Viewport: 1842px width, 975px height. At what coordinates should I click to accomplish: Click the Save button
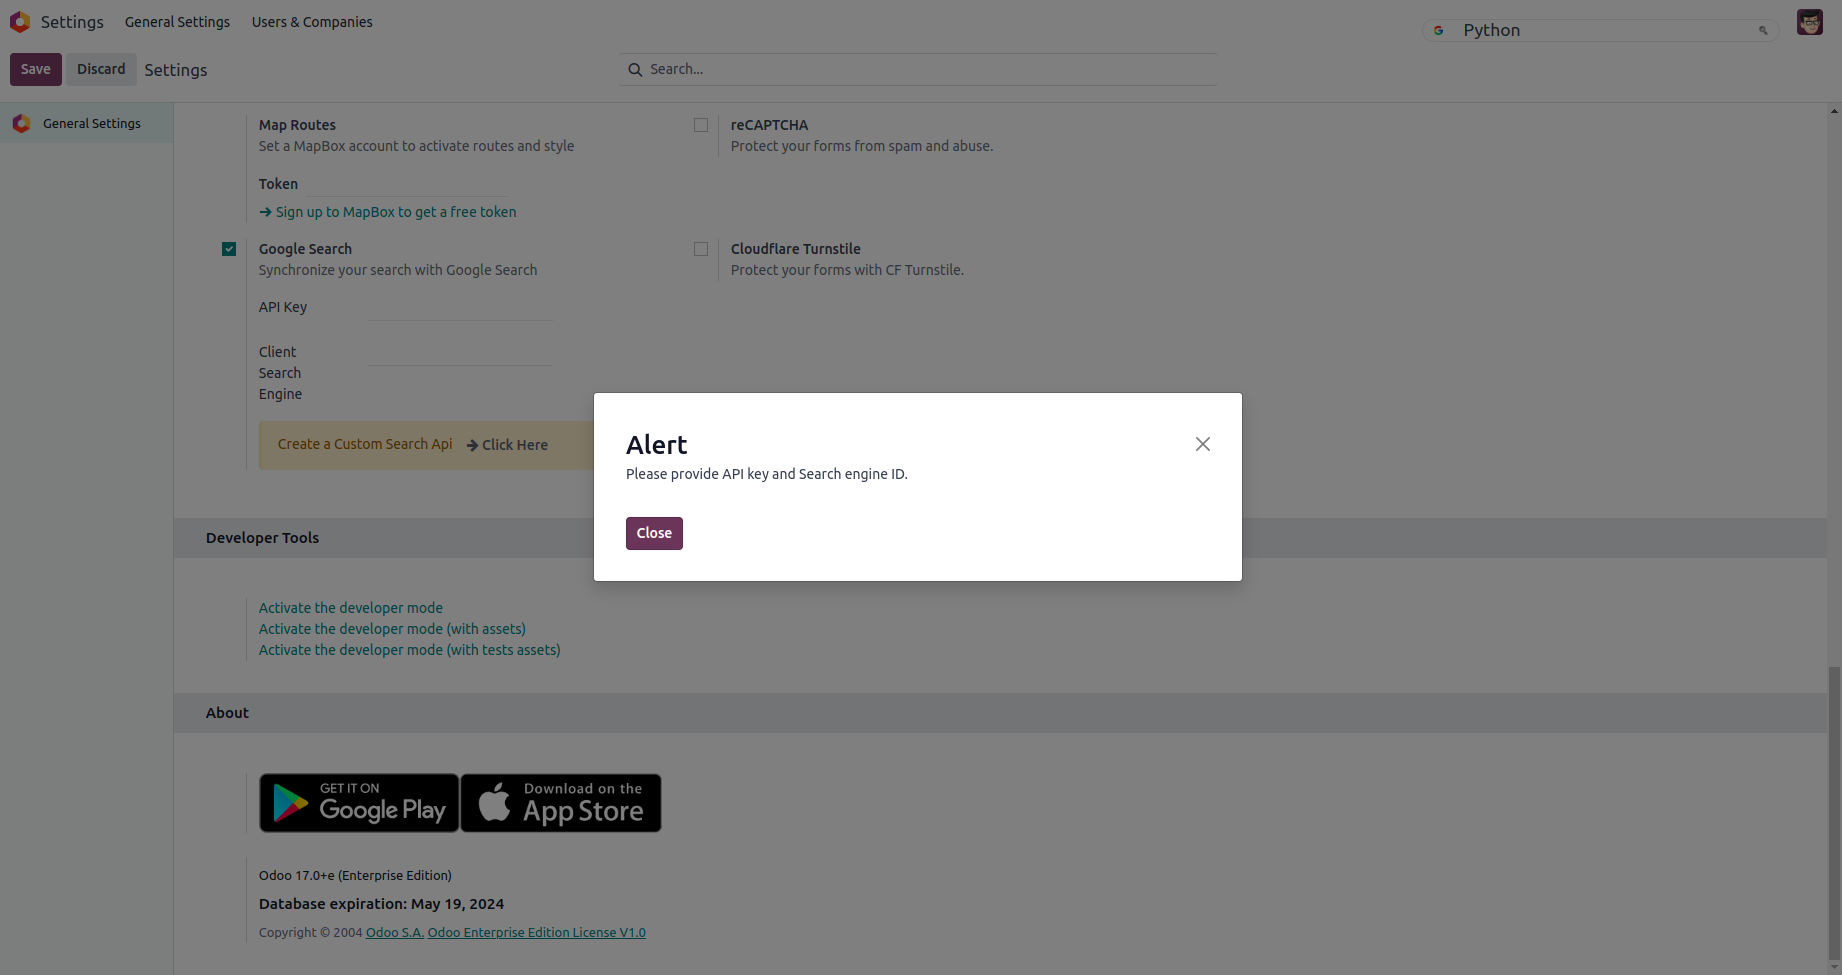coord(35,69)
